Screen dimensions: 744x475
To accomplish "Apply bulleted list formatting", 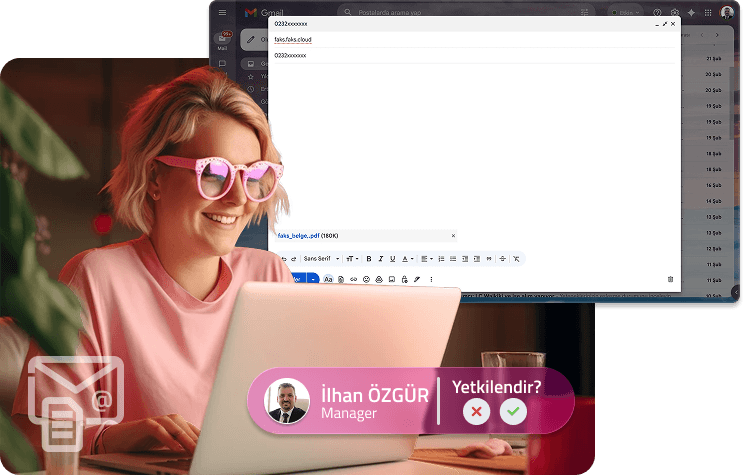I will tap(453, 259).
